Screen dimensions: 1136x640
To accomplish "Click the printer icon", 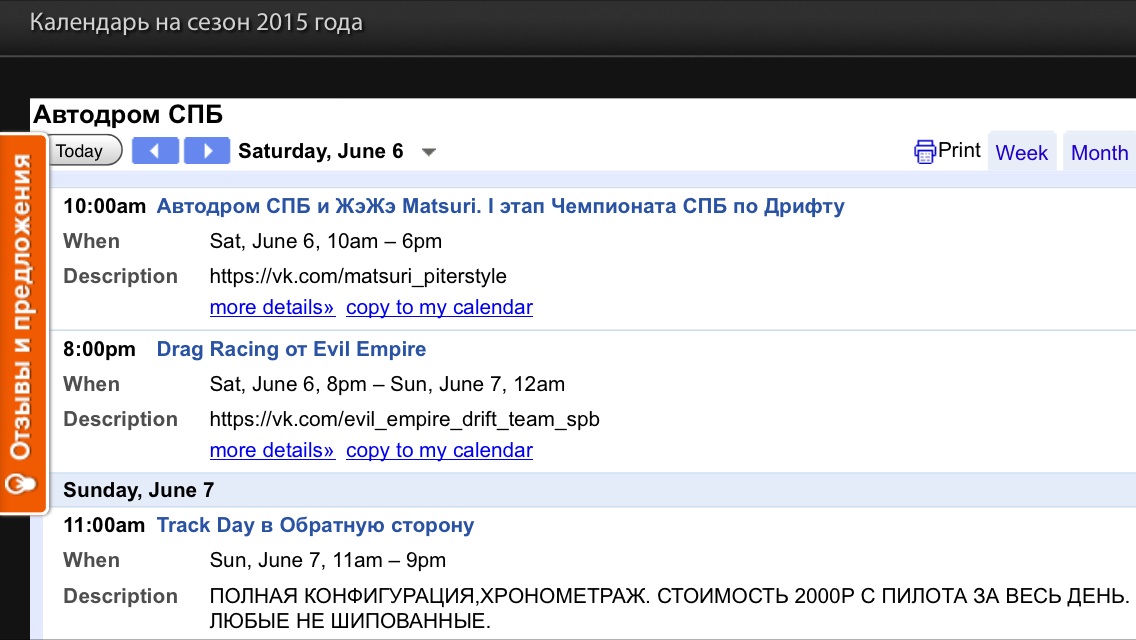I will [925, 152].
